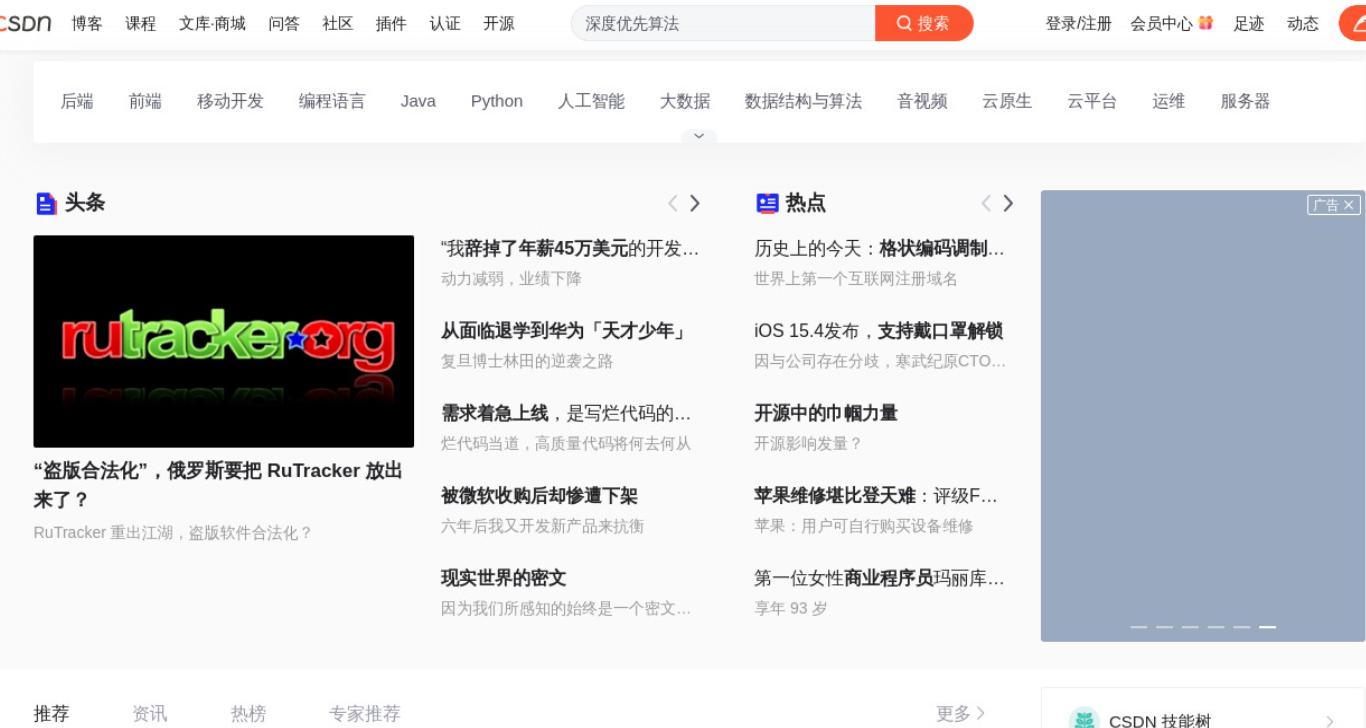This screenshot has height=728, width=1366.
Task: Select 服务器 category
Action: (1245, 101)
